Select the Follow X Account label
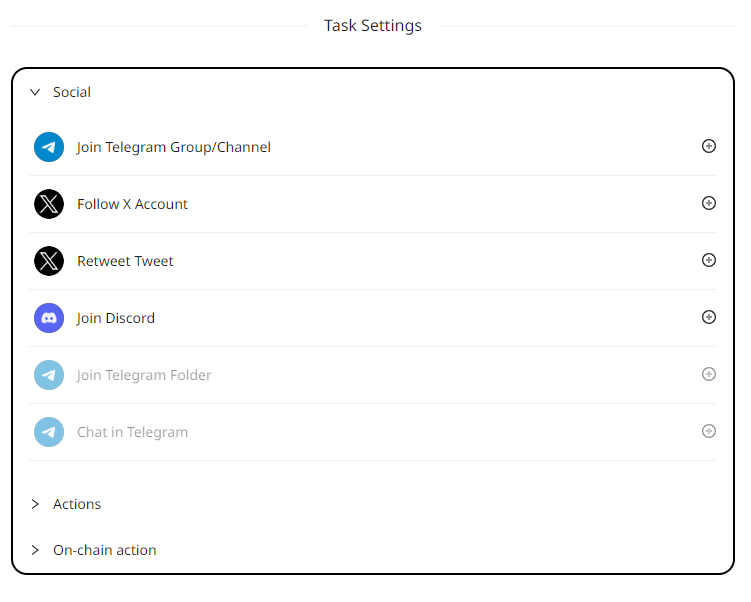Image resolution: width=751 pixels, height=602 pixels. point(132,204)
